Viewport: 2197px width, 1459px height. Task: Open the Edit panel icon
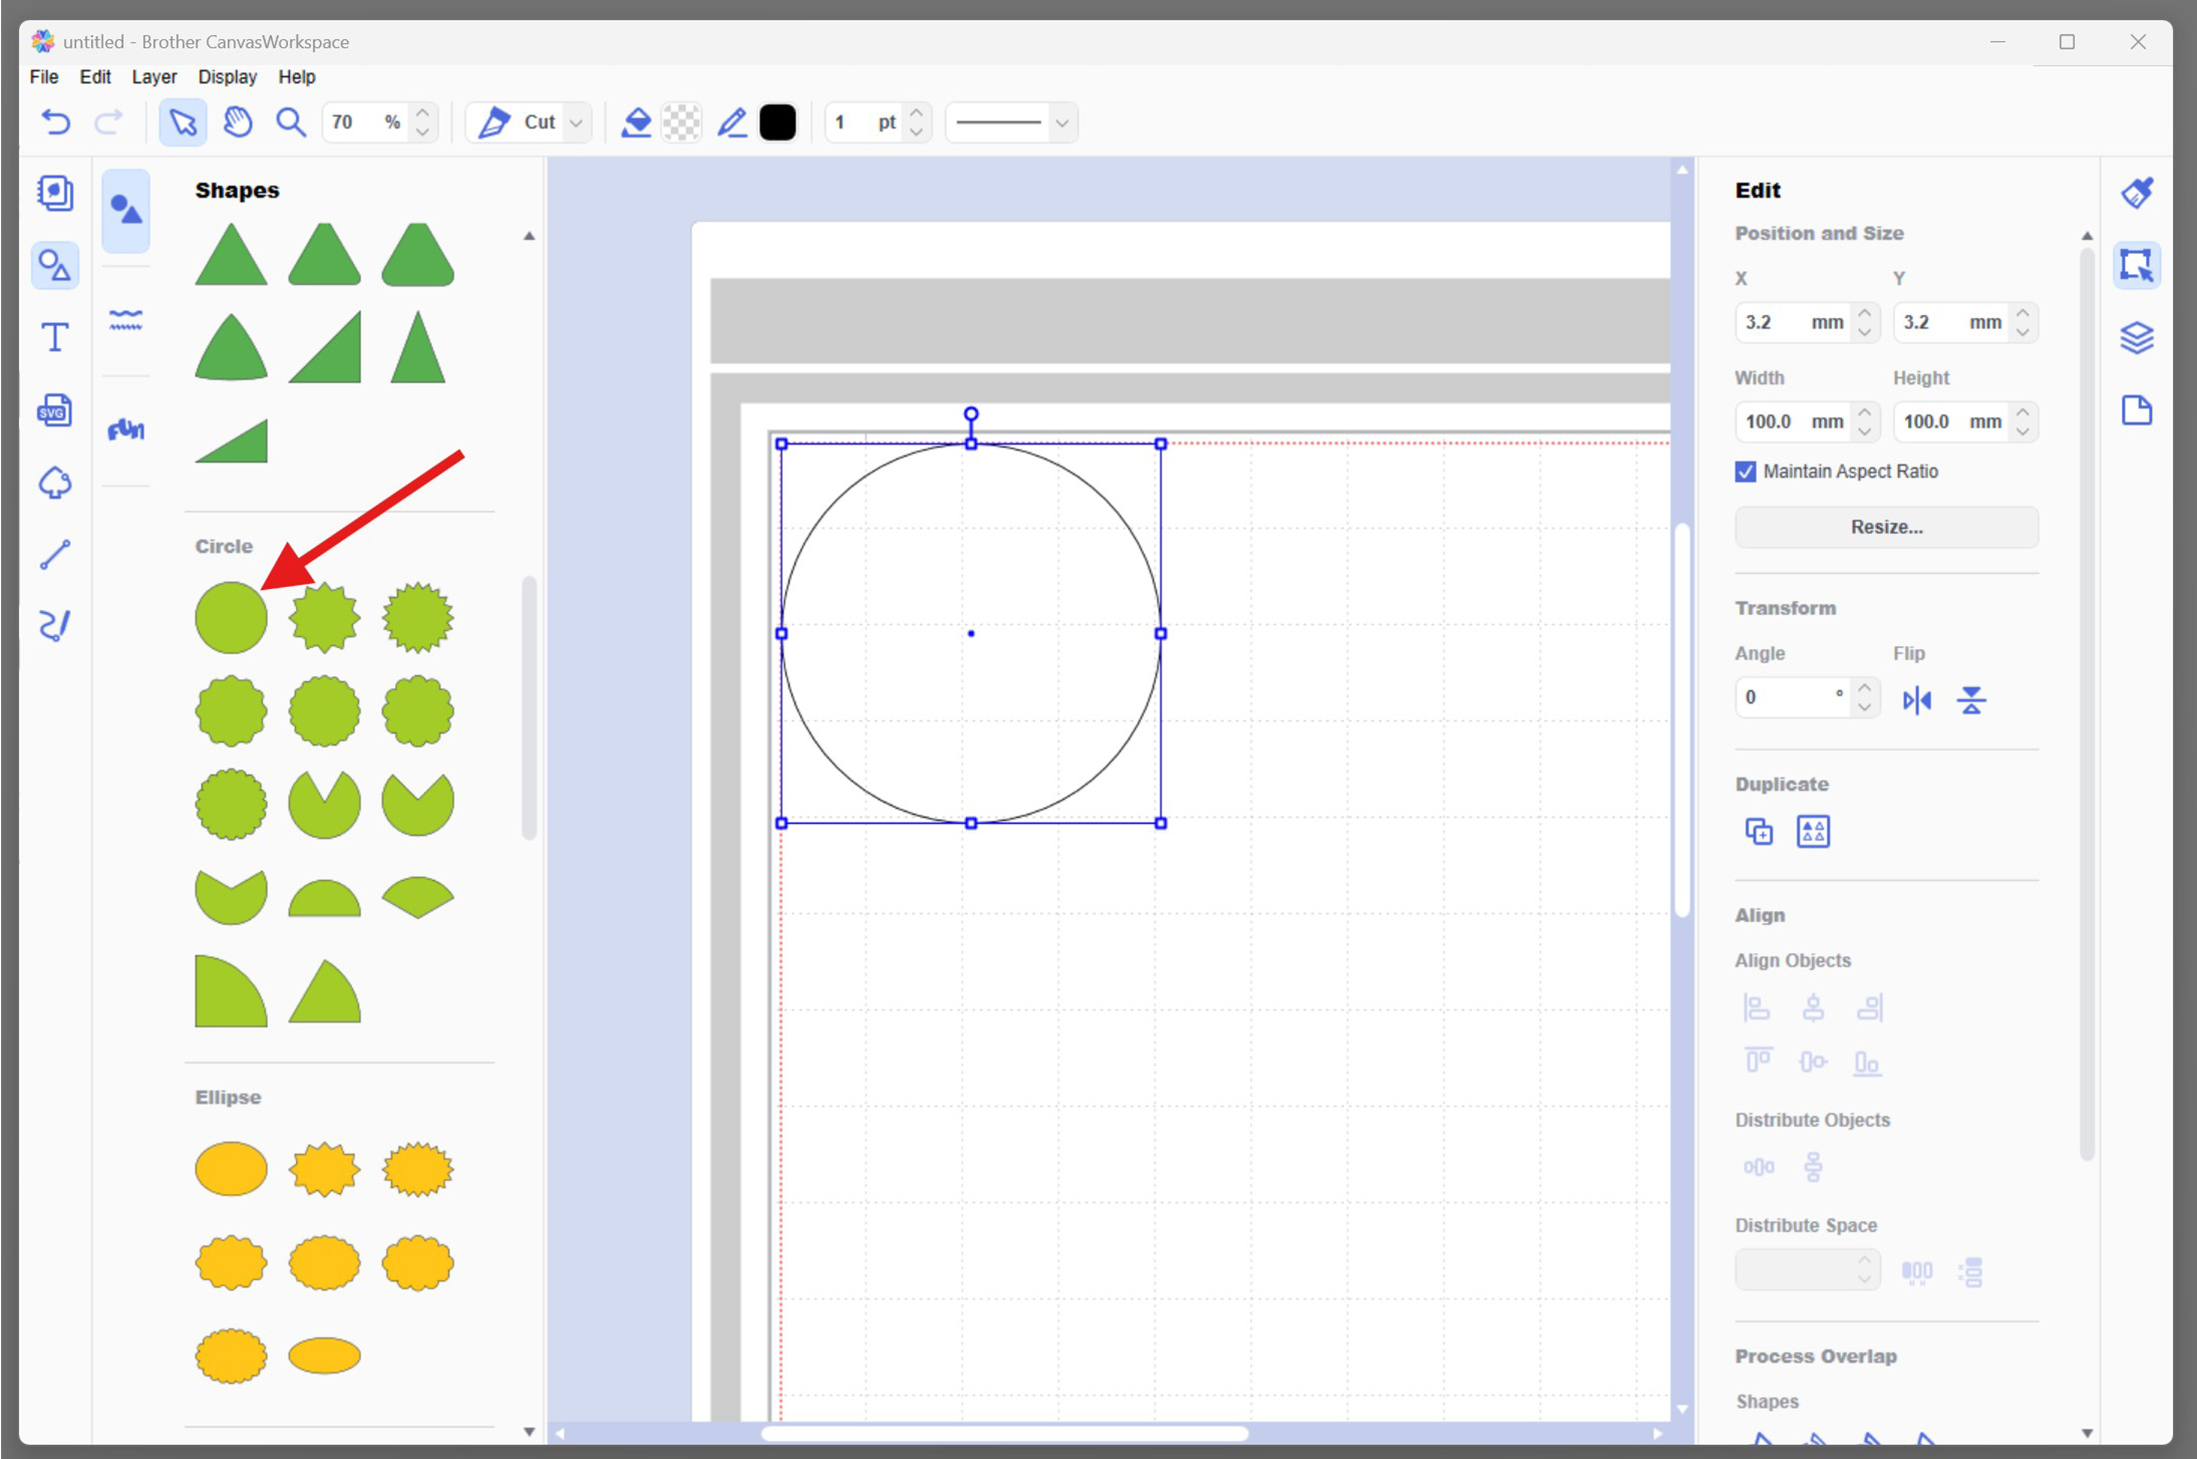(x=2137, y=265)
